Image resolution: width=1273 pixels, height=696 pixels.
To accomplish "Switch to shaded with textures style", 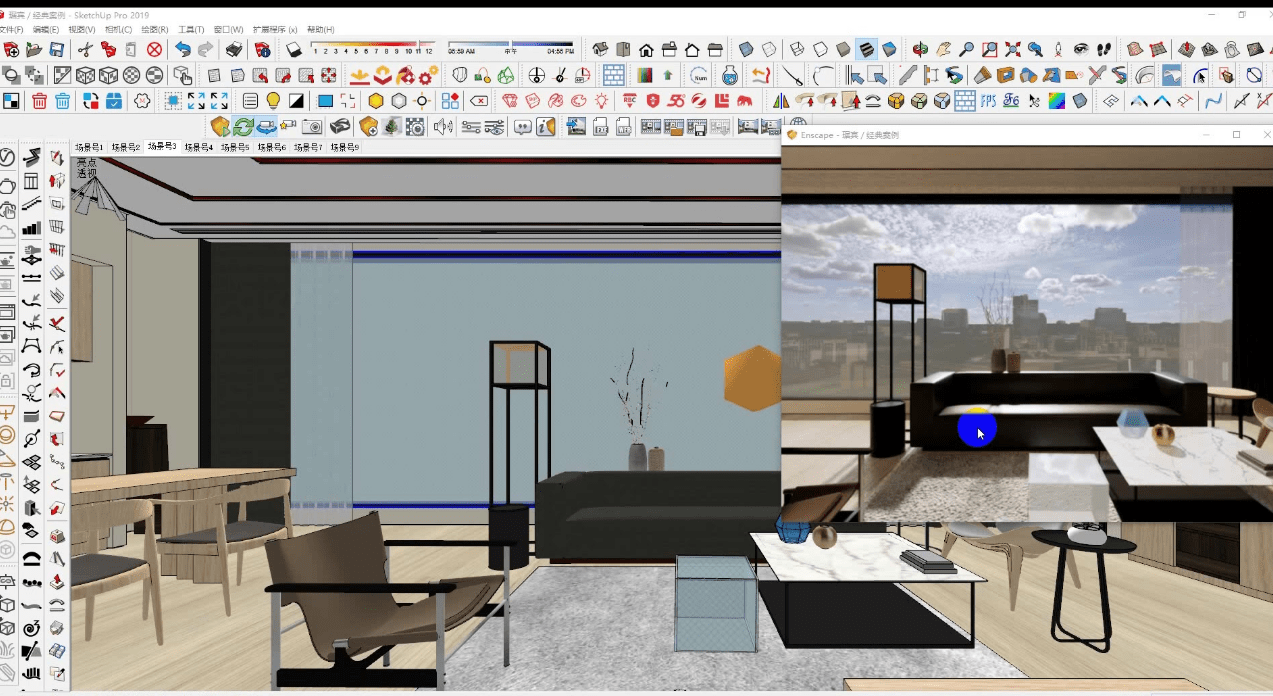I will pos(866,49).
